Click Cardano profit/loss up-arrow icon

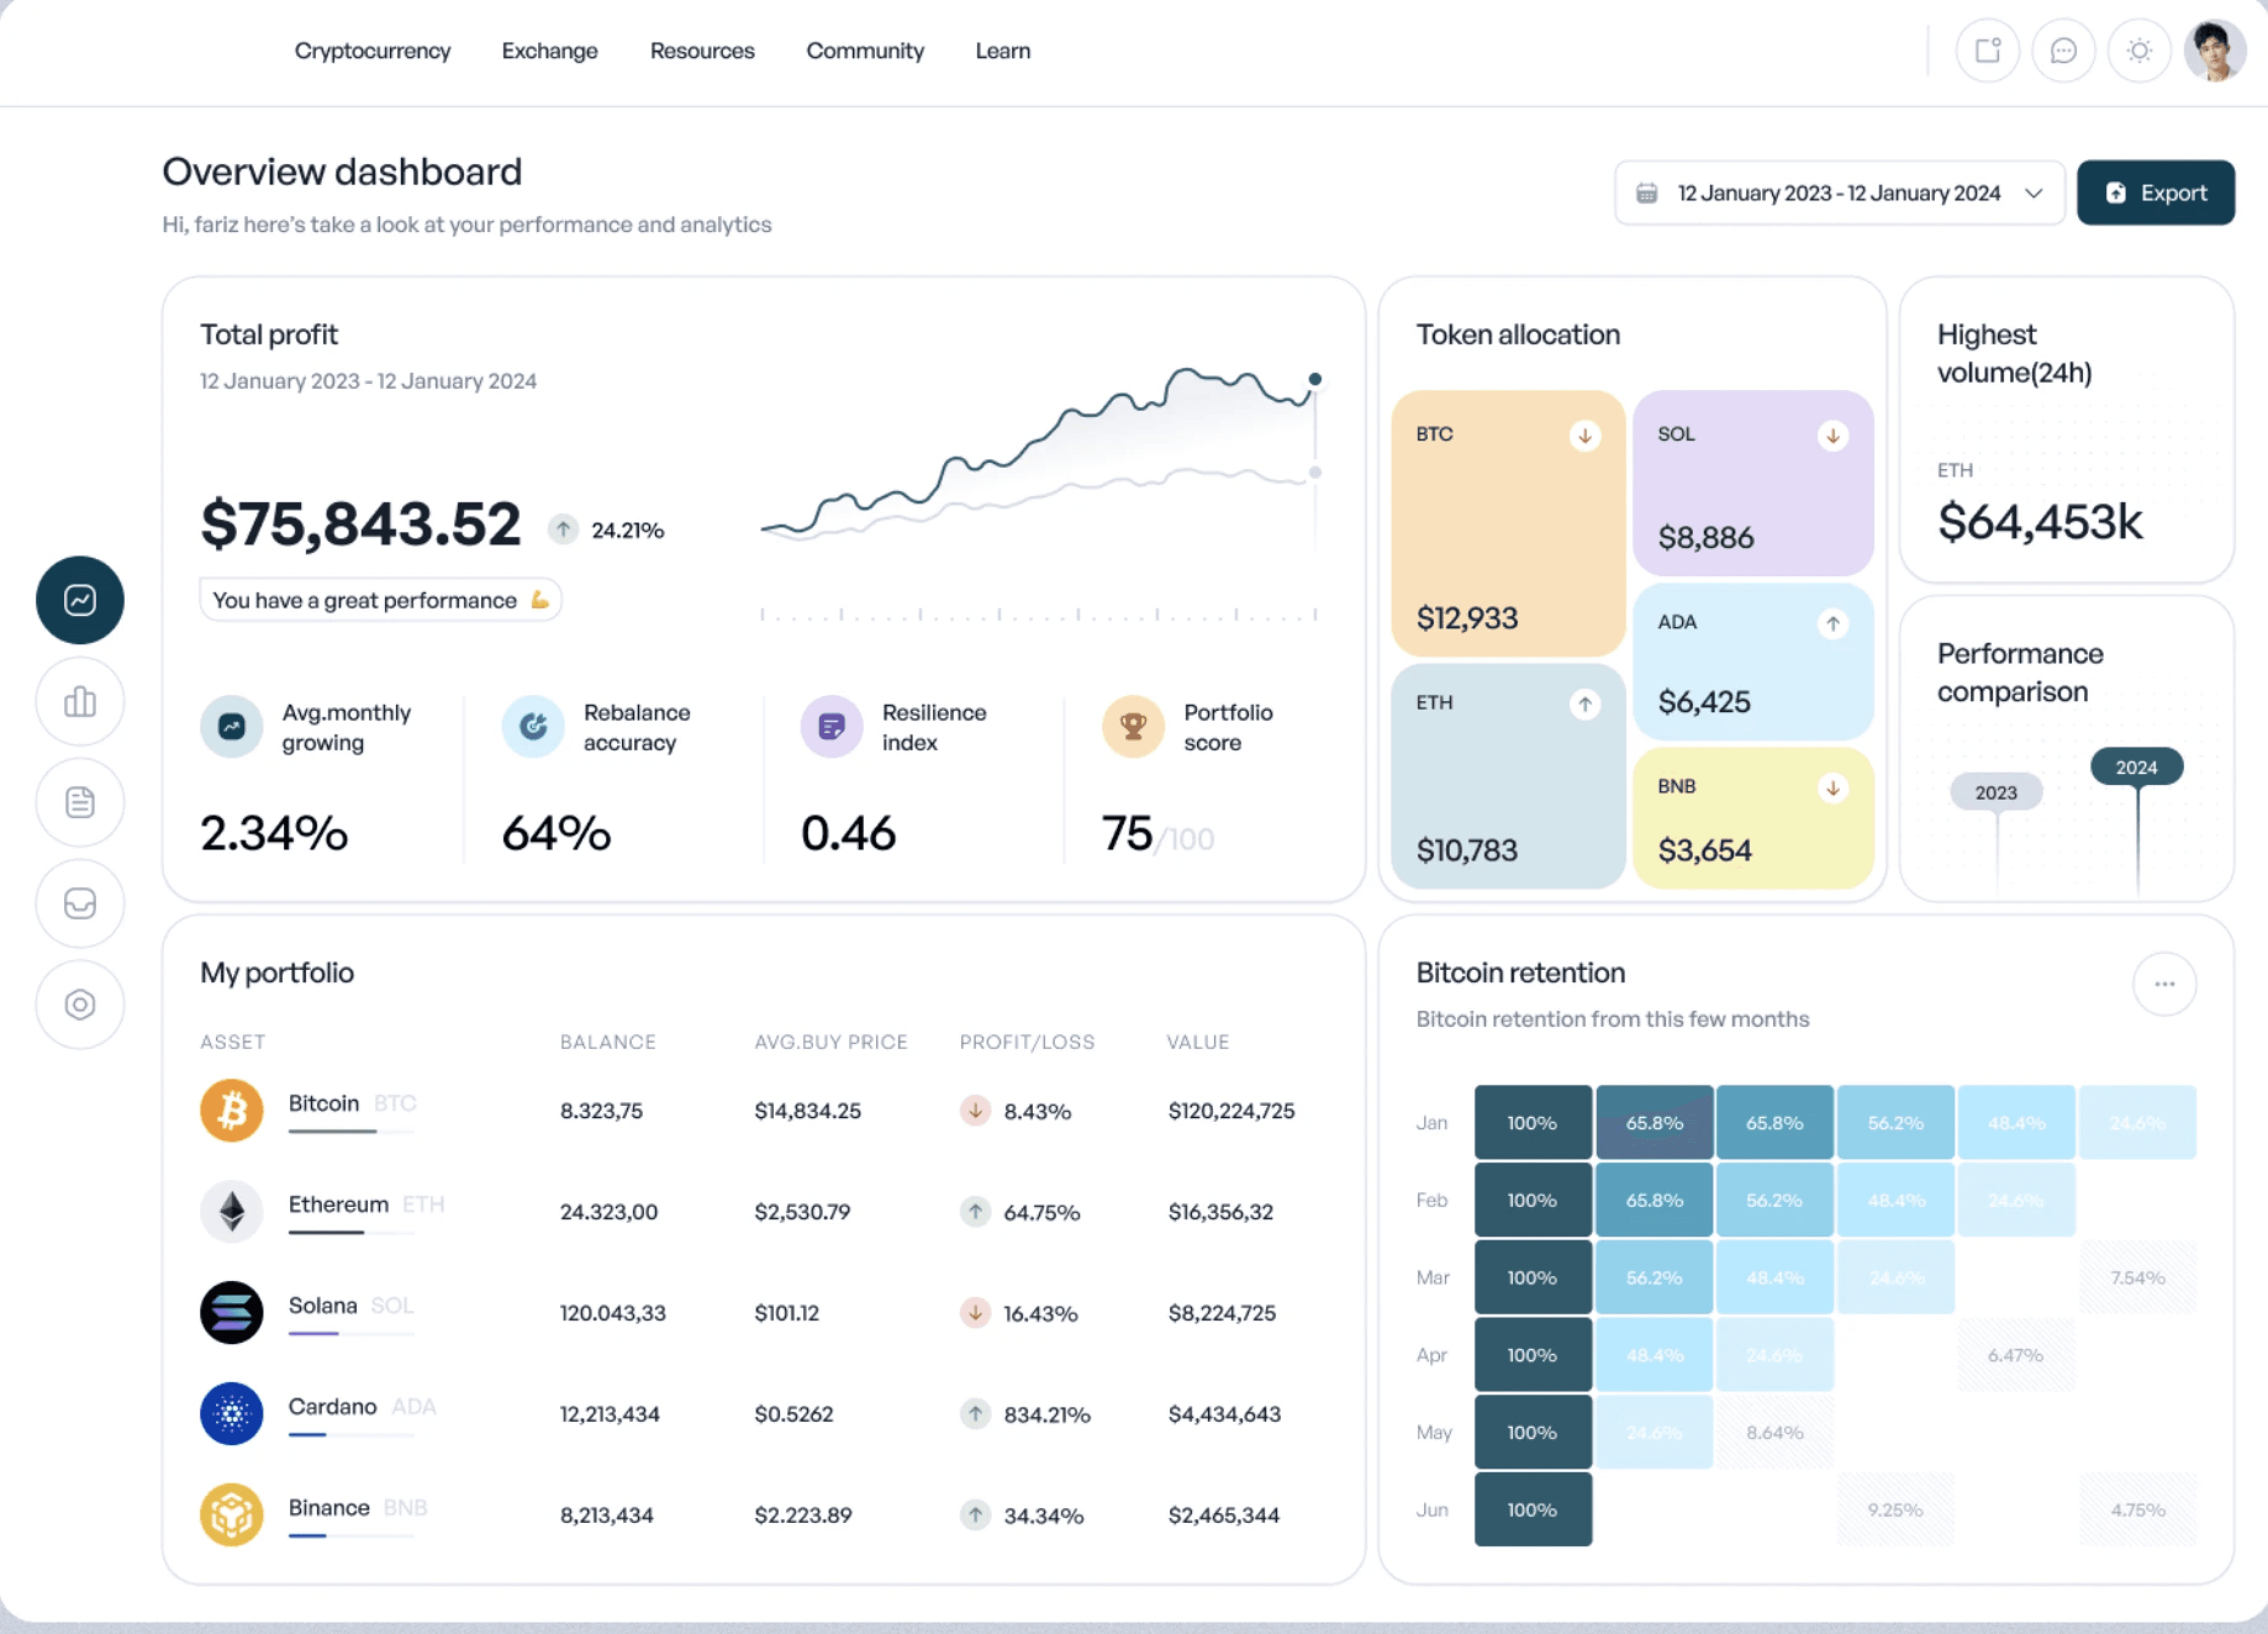tap(975, 1413)
